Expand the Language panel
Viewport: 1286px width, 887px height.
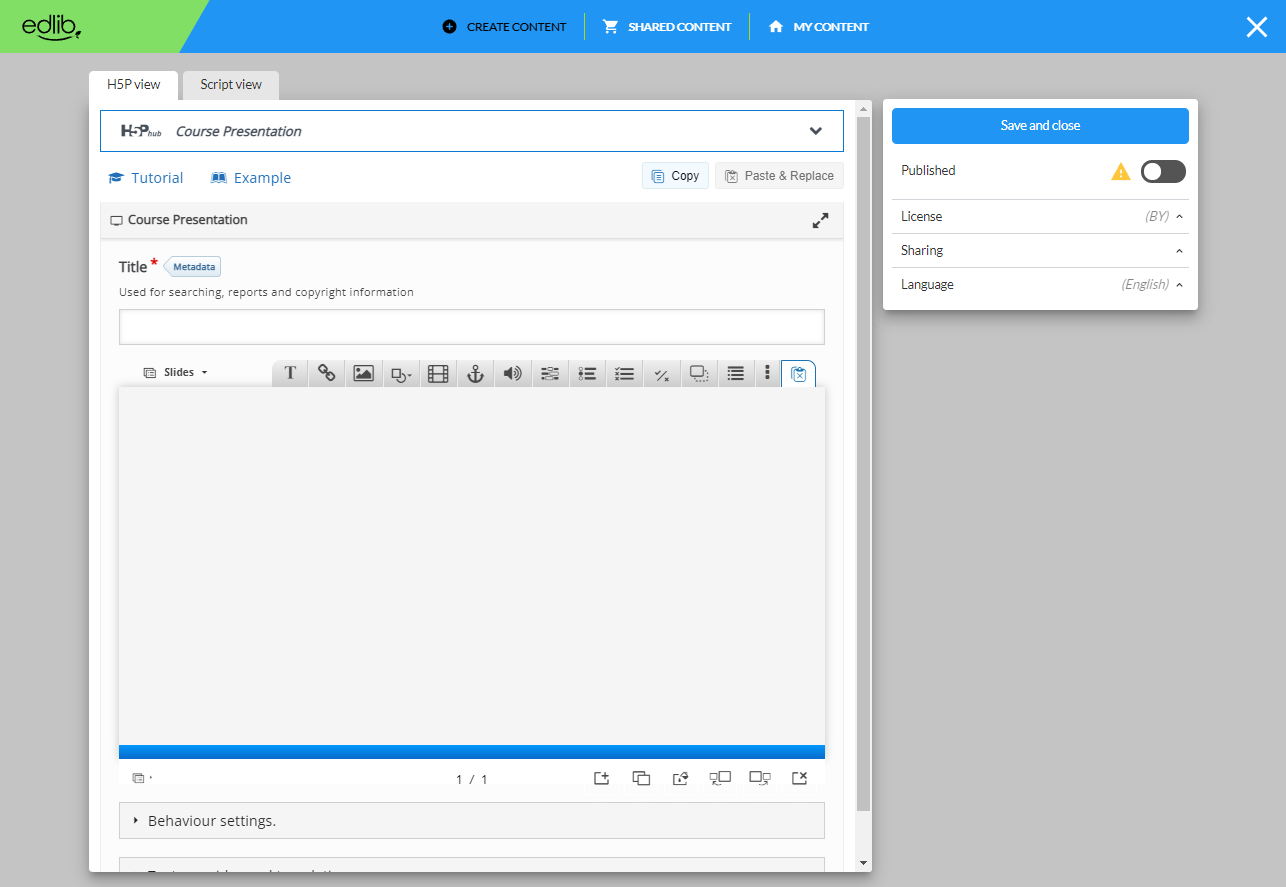coord(1040,285)
